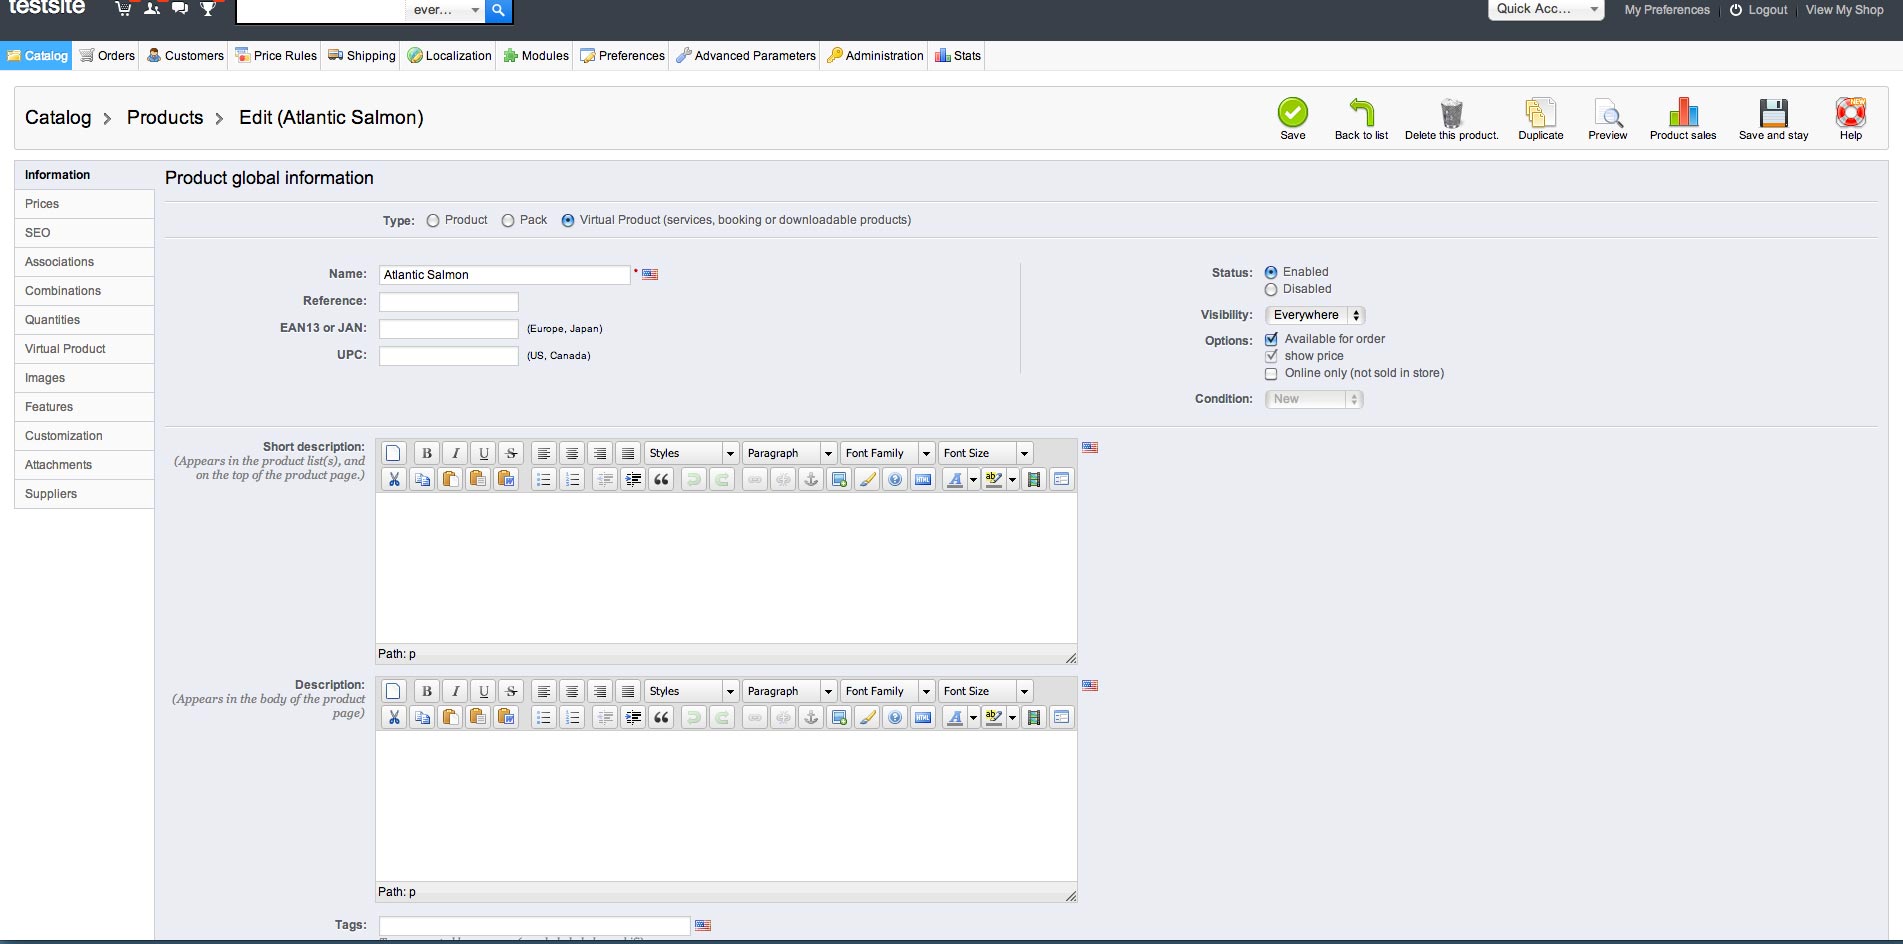1903x944 pixels.
Task: Insert embedded media in Description editor
Action: (1034, 717)
